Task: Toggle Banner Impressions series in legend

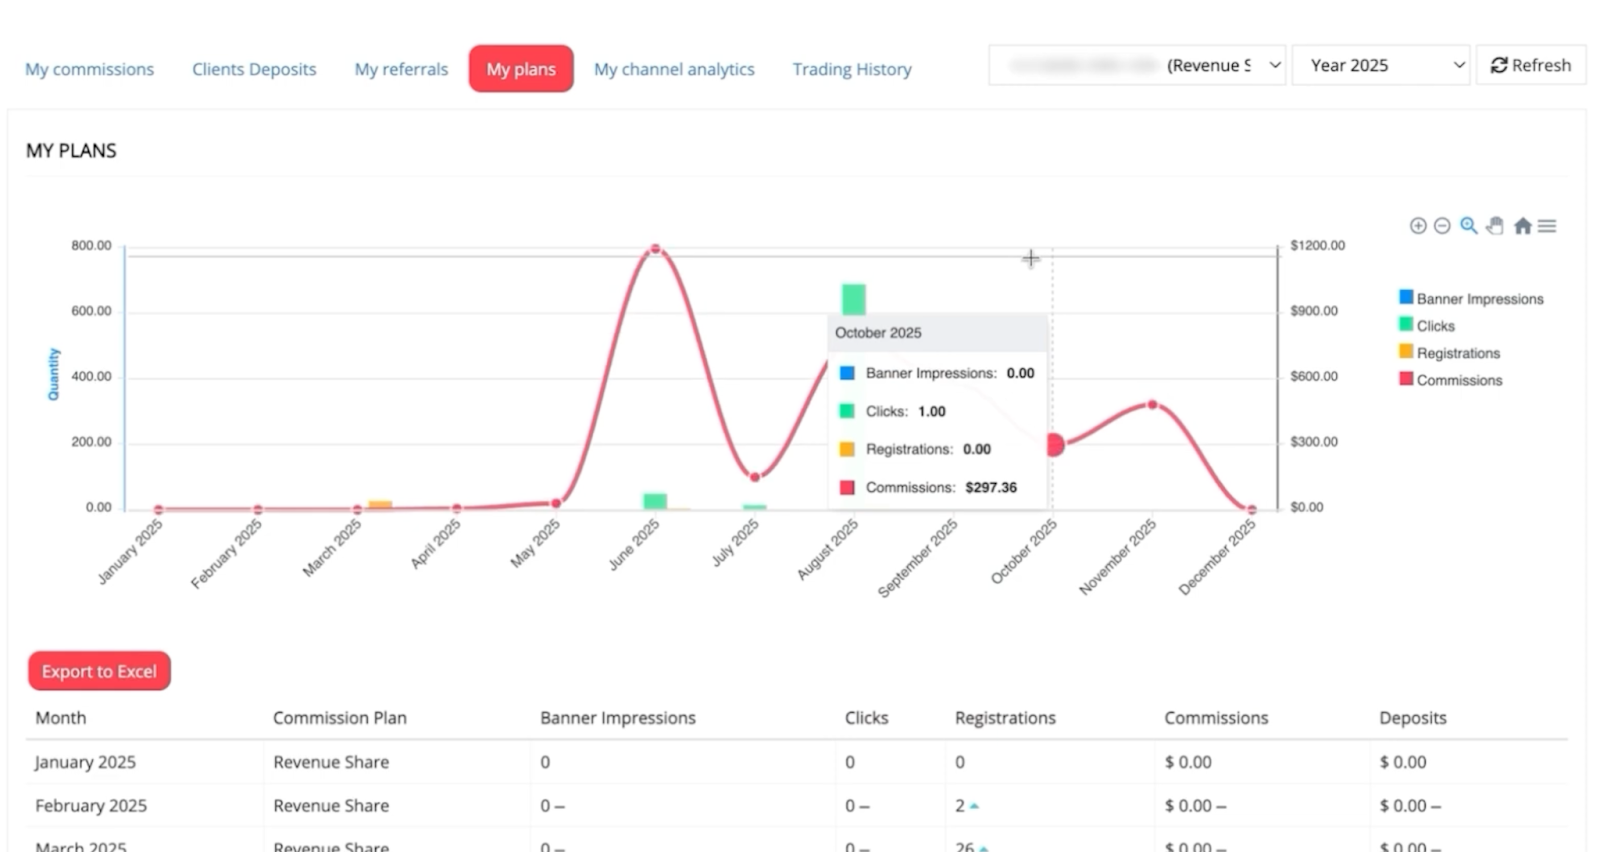Action: (x=1471, y=298)
